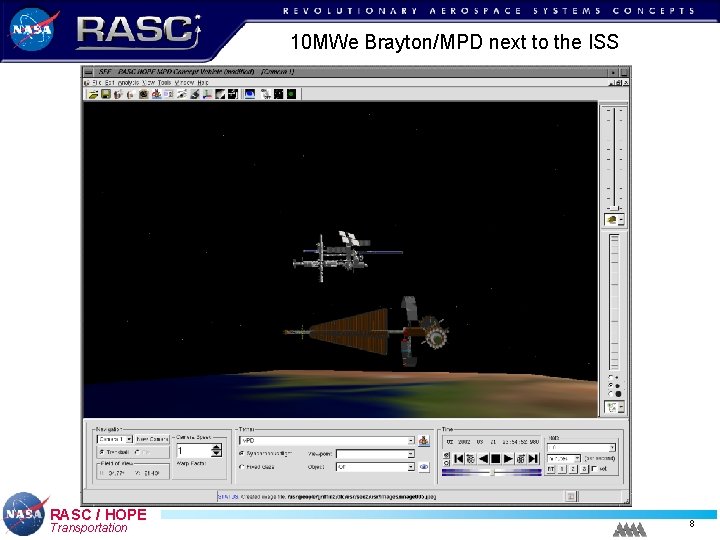
Task: Open the Analysis menu
Action: (128, 83)
